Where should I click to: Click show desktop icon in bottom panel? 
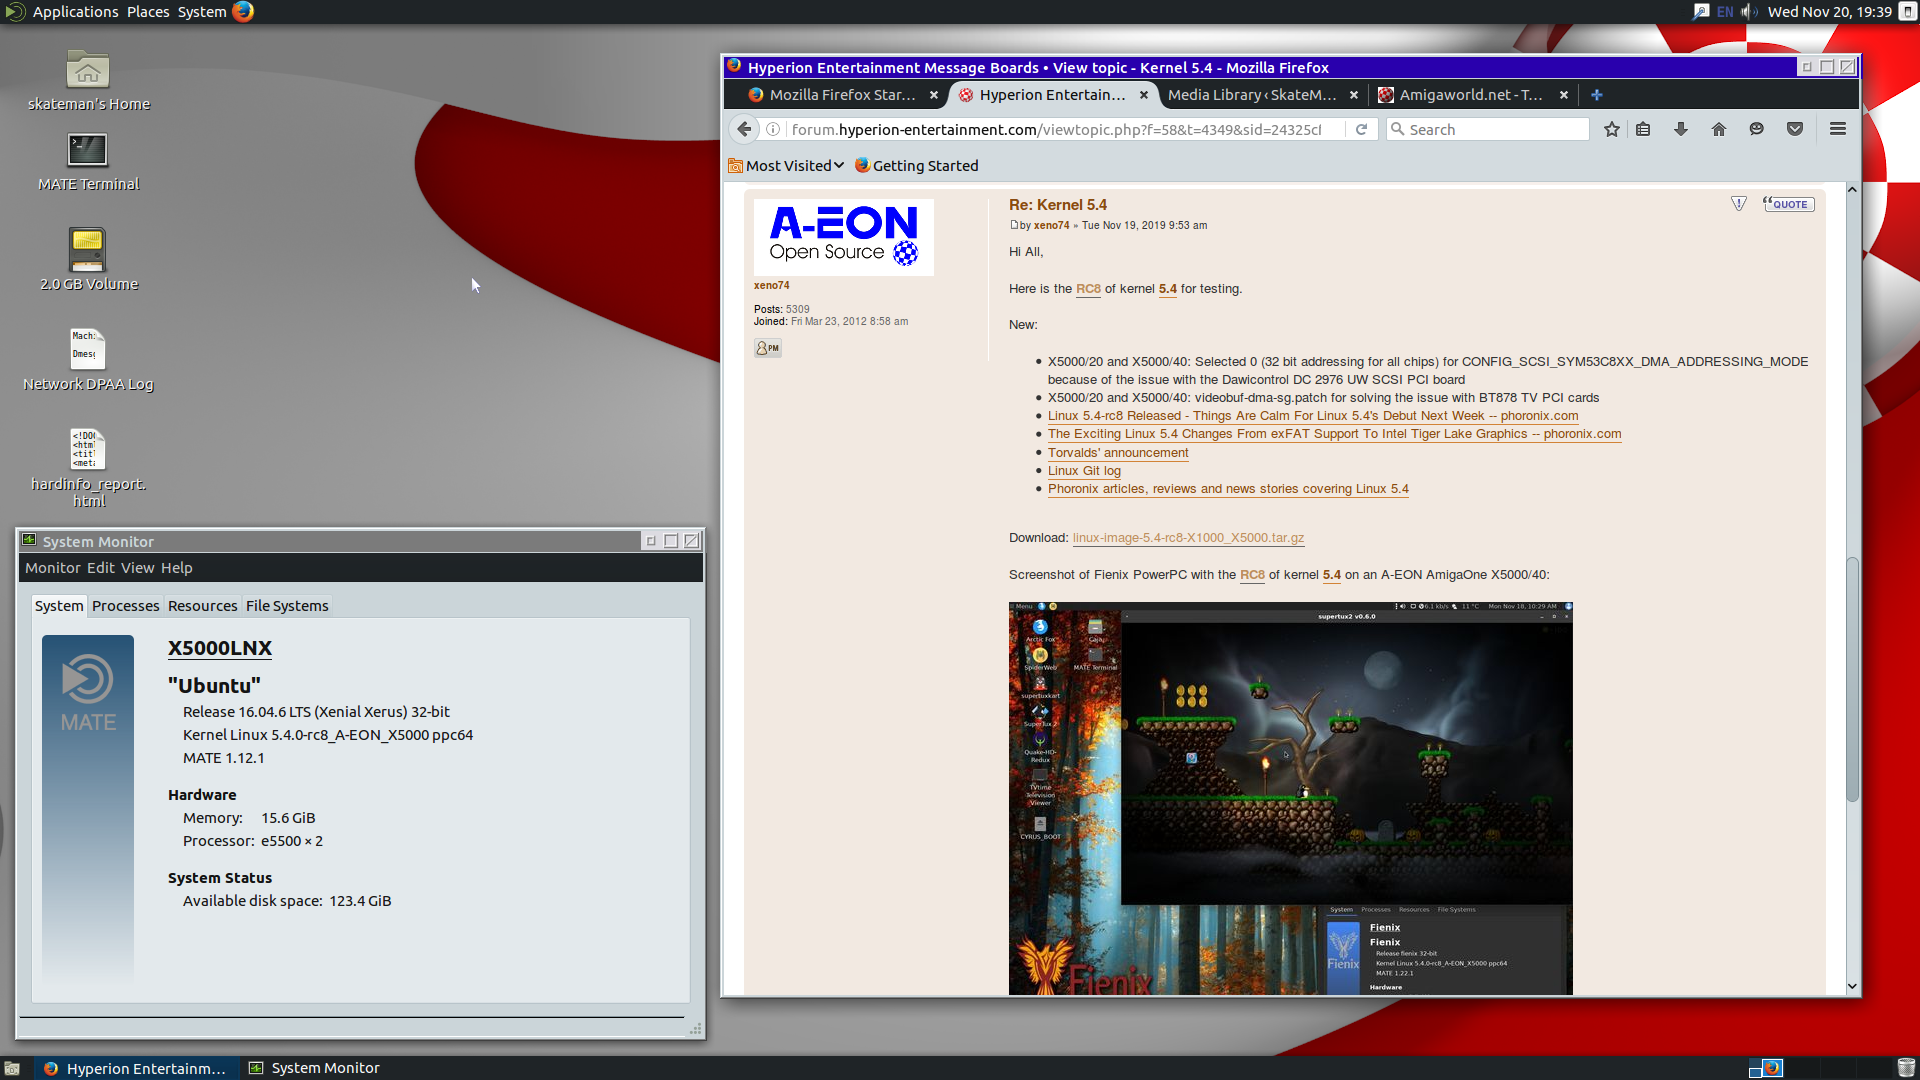(x=12, y=1068)
